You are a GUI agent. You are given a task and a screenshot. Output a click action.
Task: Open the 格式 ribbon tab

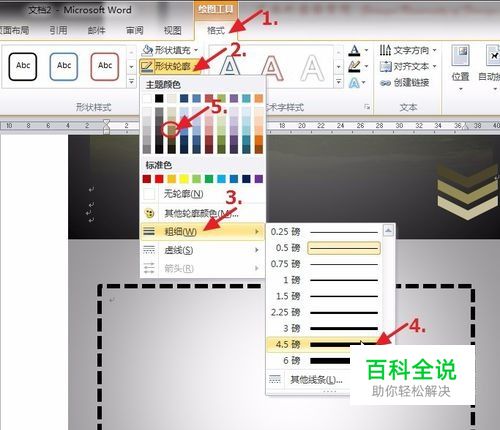click(x=216, y=31)
